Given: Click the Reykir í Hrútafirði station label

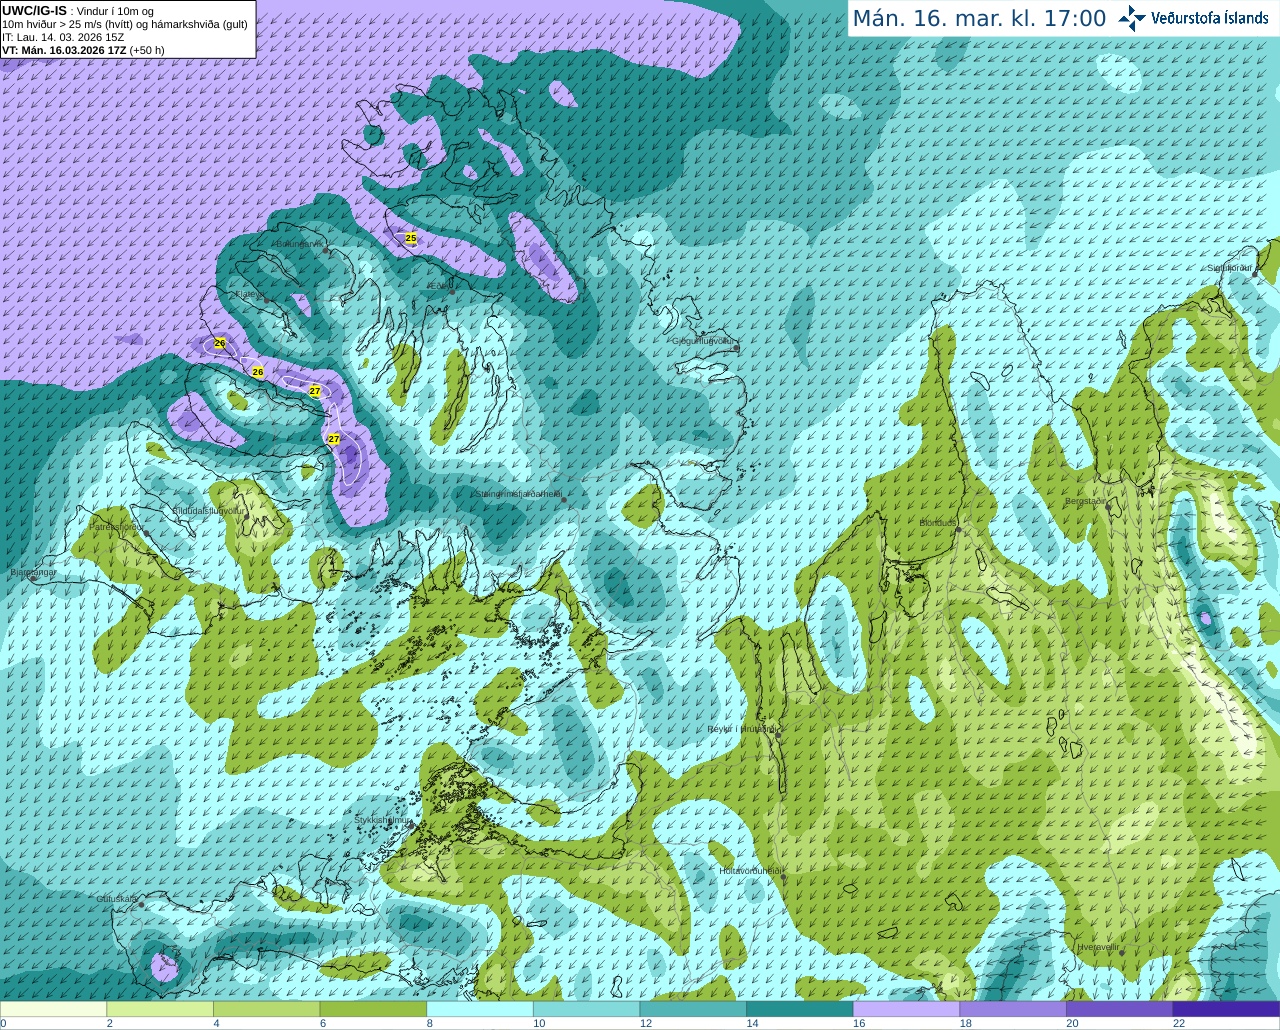Looking at the screenshot, I should [x=741, y=729].
